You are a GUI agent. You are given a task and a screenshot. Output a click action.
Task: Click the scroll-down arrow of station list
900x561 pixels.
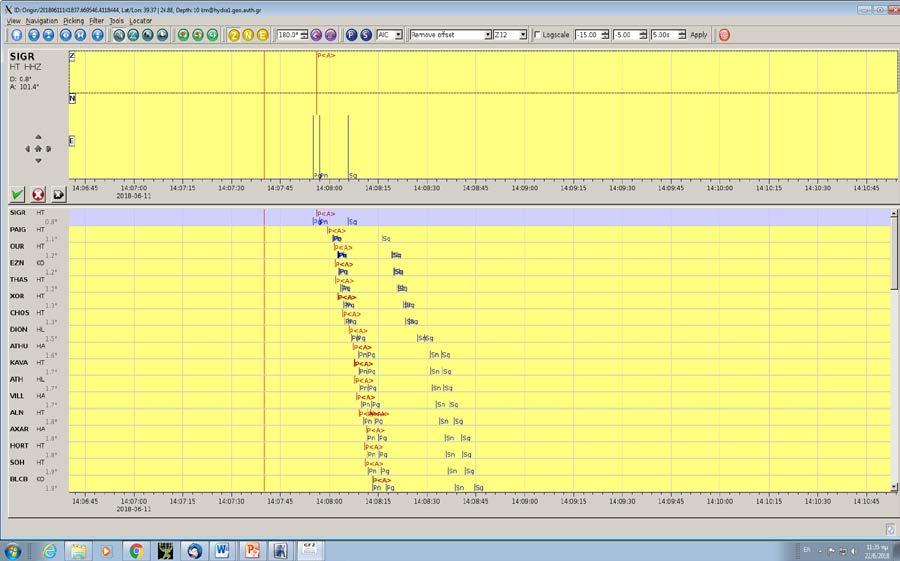pos(894,488)
